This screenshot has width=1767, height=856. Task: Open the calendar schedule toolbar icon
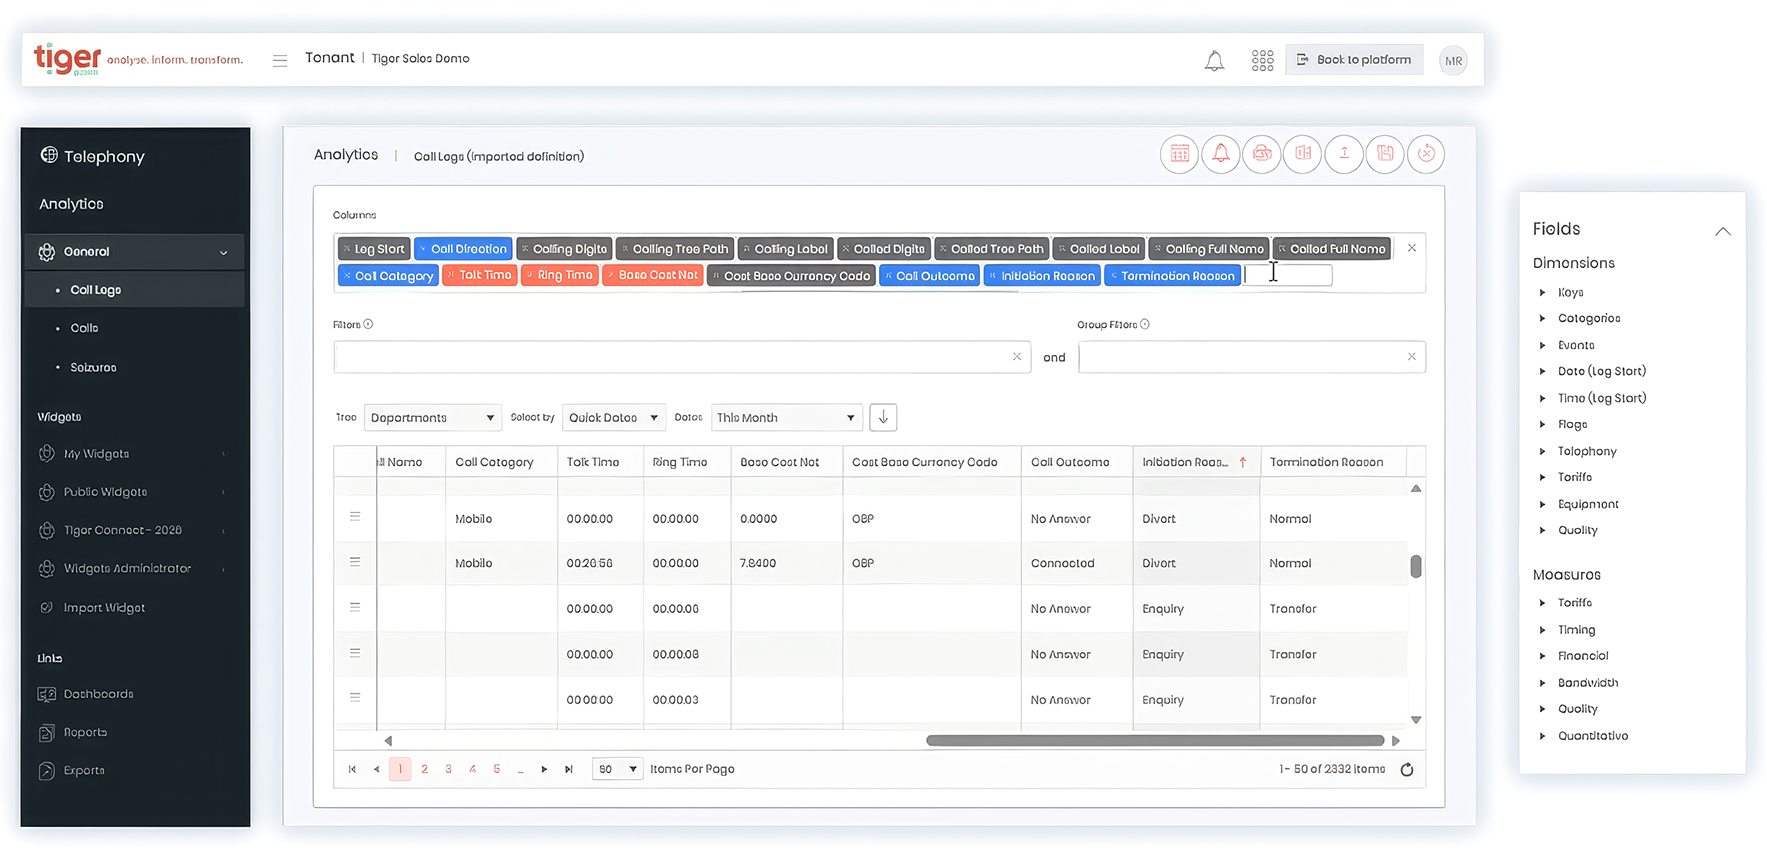coord(1180,154)
